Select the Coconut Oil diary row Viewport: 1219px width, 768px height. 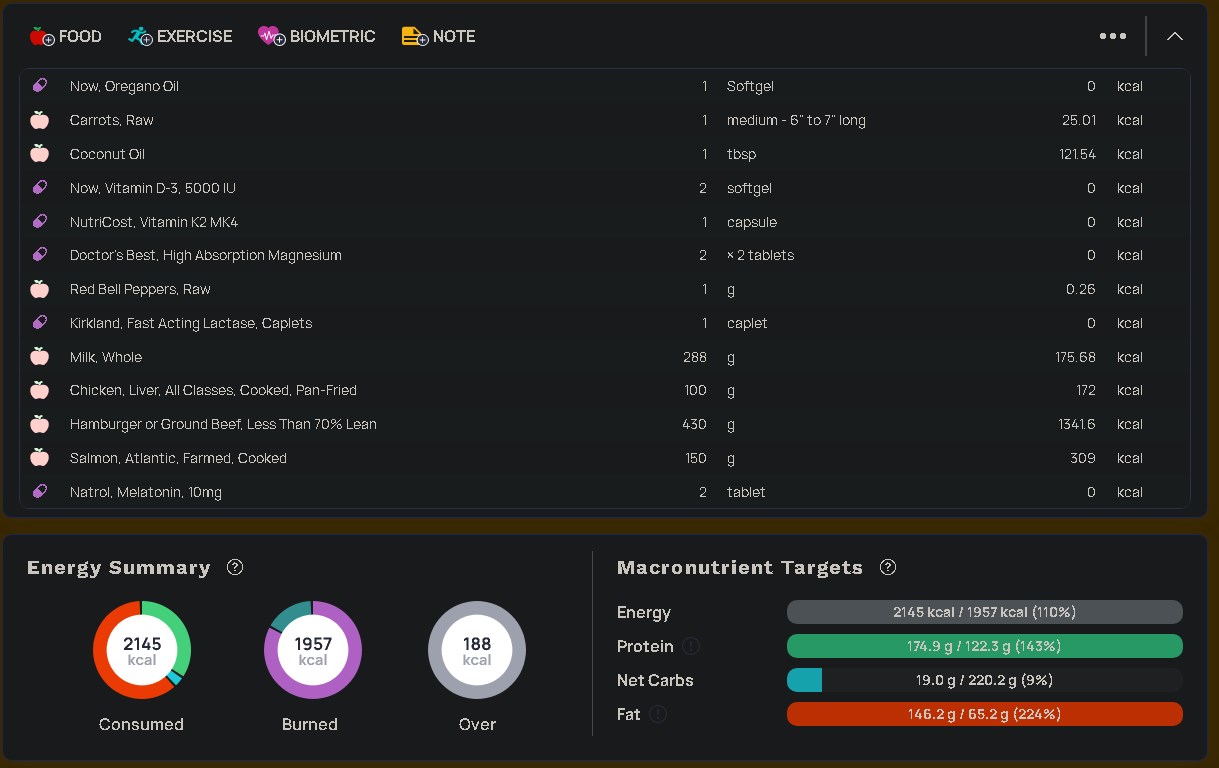click(605, 154)
